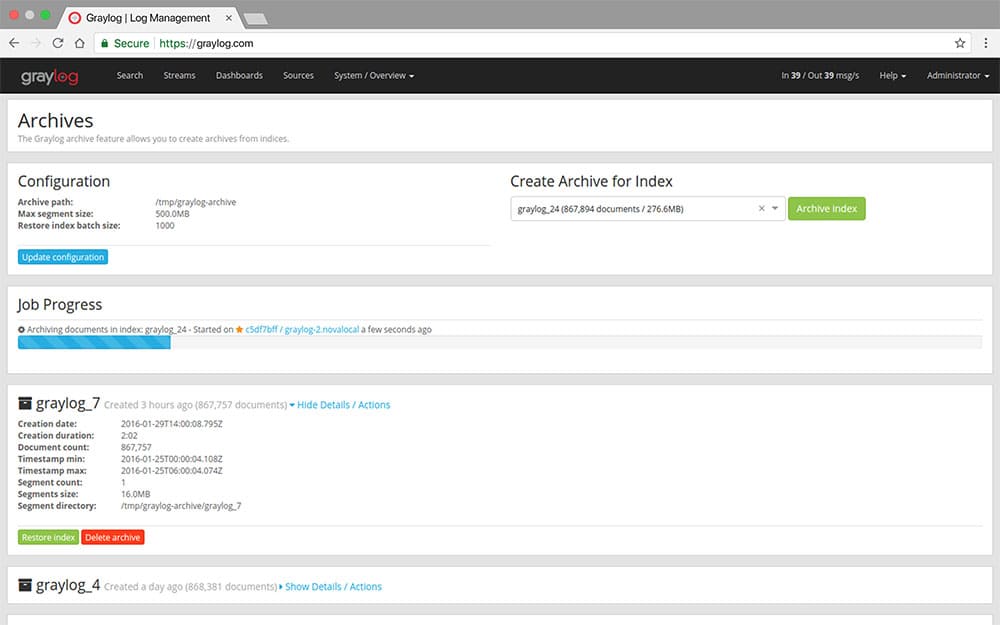Clear the selected graylog_24 index
The height and width of the screenshot is (625, 1000).
pos(761,209)
